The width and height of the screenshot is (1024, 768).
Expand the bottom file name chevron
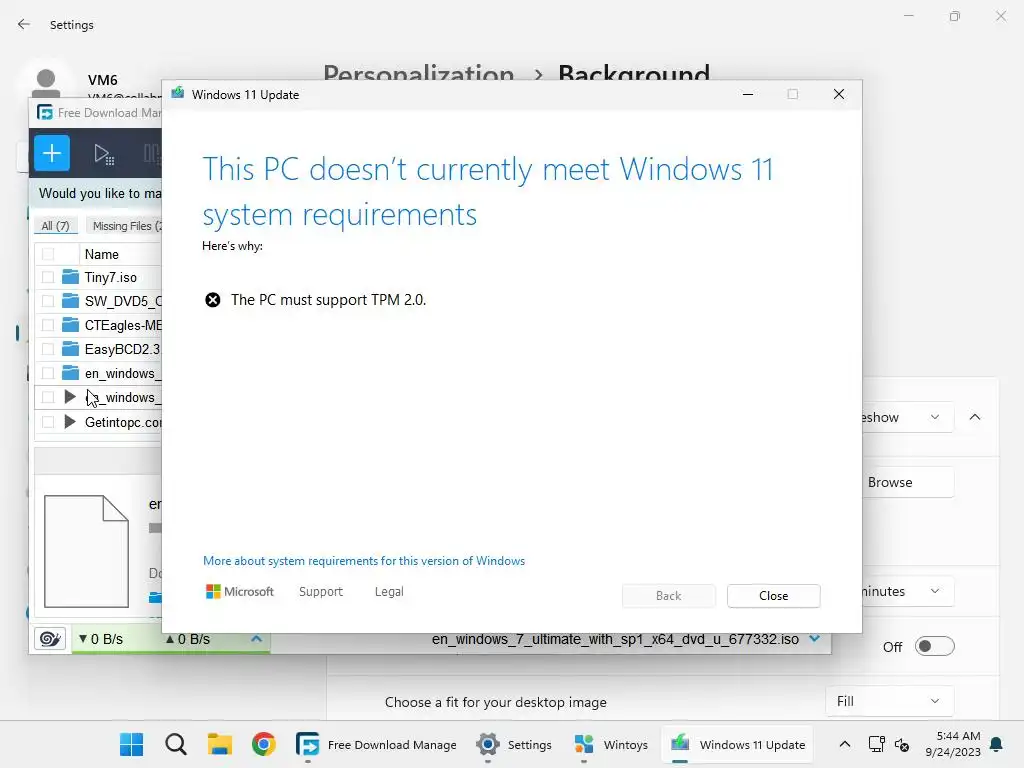click(815, 639)
